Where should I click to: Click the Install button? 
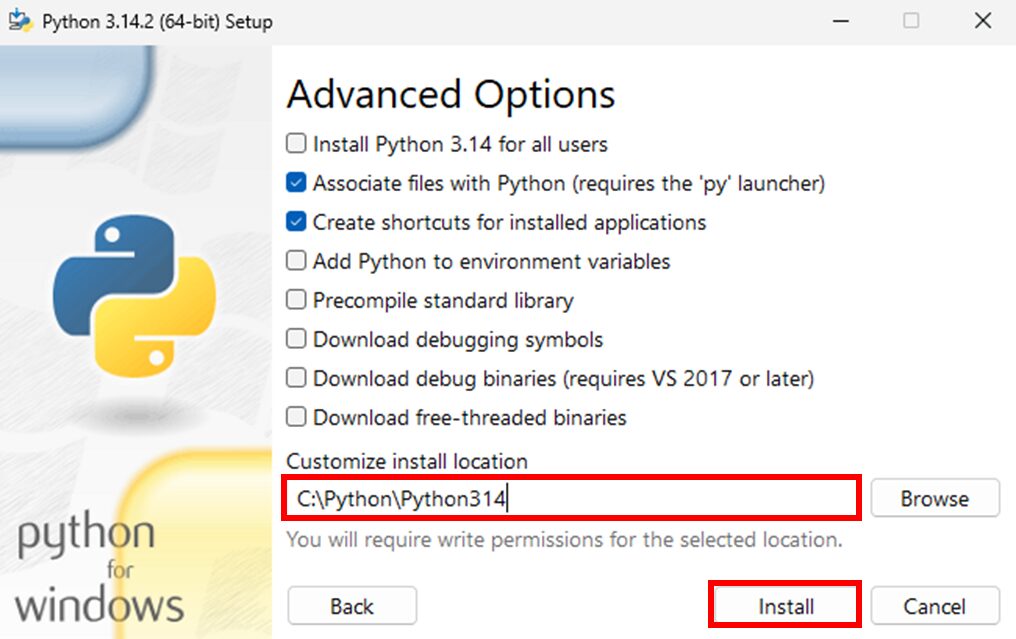784,605
